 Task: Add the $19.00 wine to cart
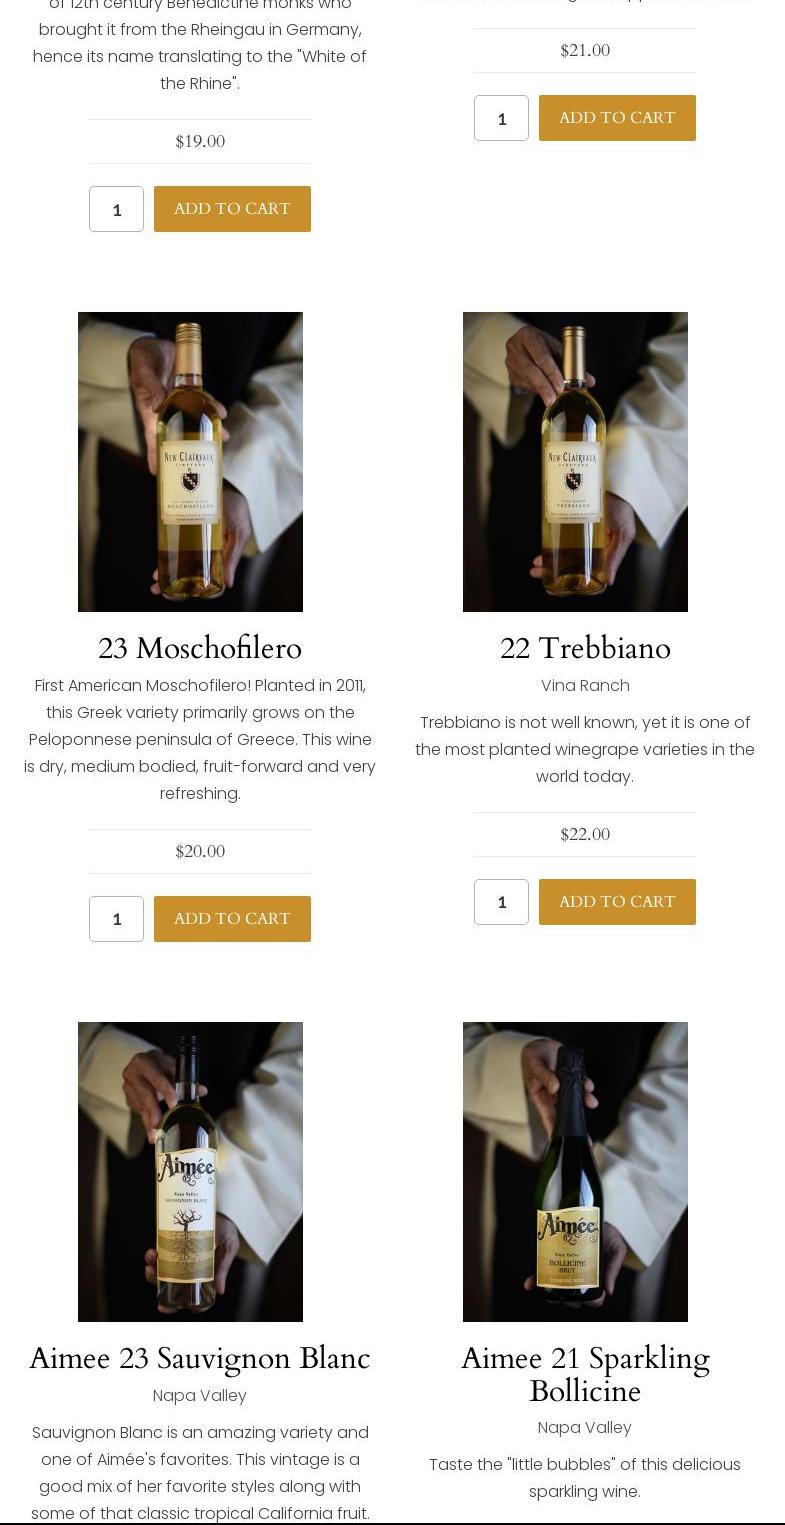click(x=232, y=209)
